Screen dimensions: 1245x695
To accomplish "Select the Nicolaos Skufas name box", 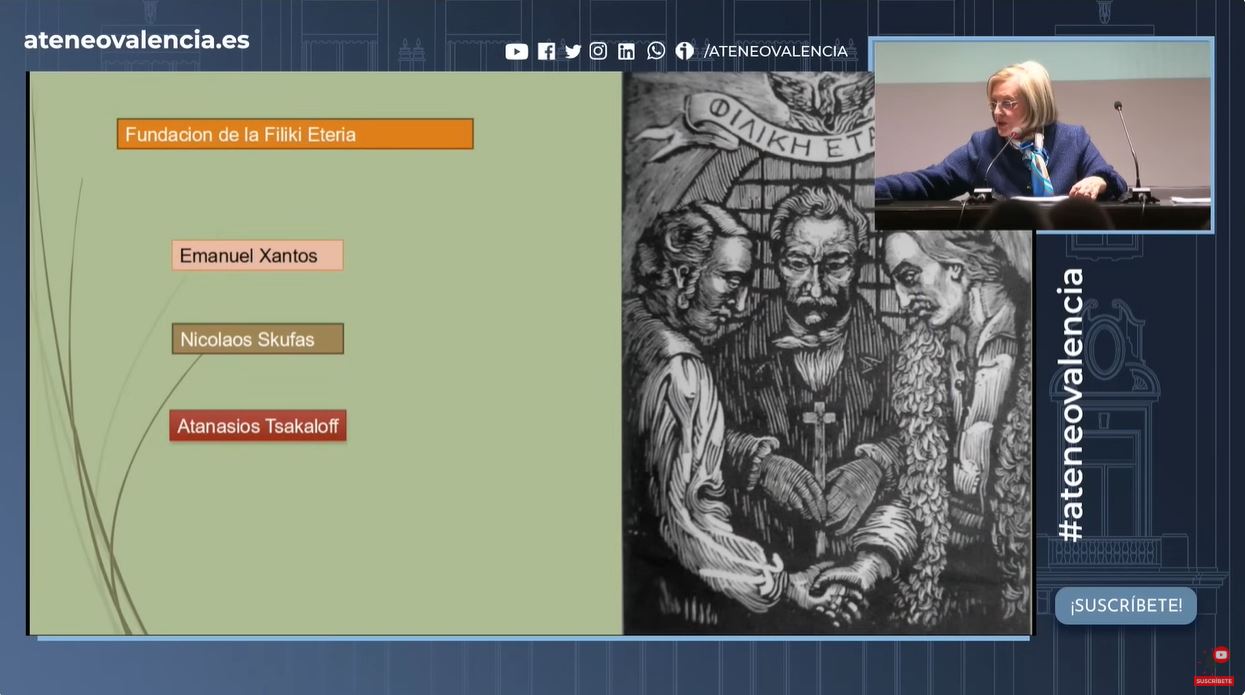I will pos(257,339).
